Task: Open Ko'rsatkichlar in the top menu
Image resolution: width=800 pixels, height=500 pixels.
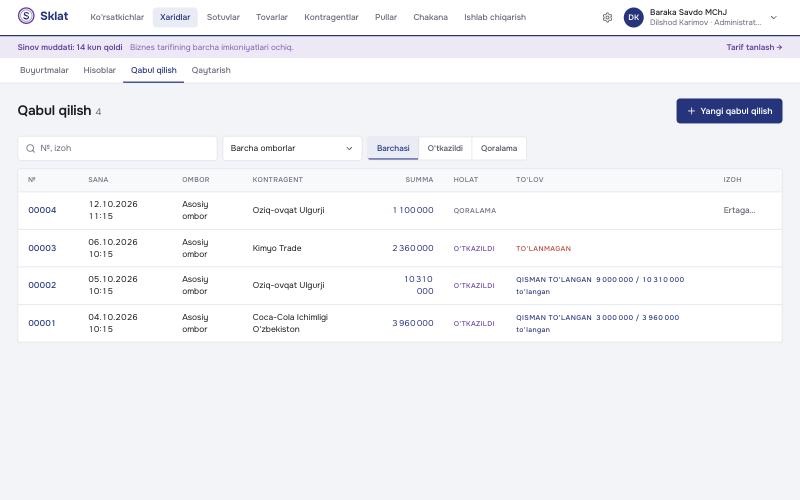Action: pyautogui.click(x=117, y=17)
